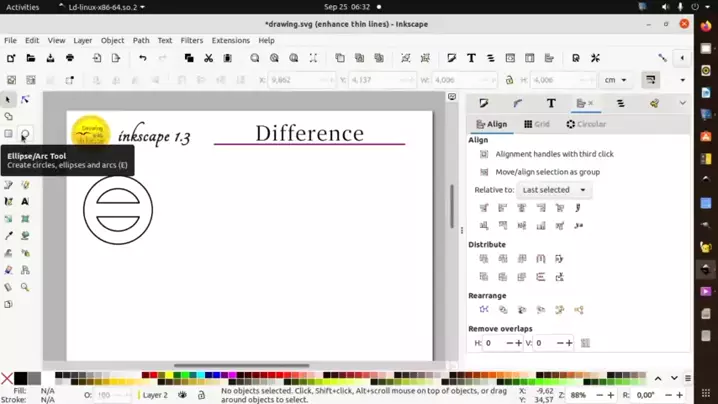Viewport: 718px width, 404px height.
Task: Open the Filters menu
Action: click(x=192, y=41)
